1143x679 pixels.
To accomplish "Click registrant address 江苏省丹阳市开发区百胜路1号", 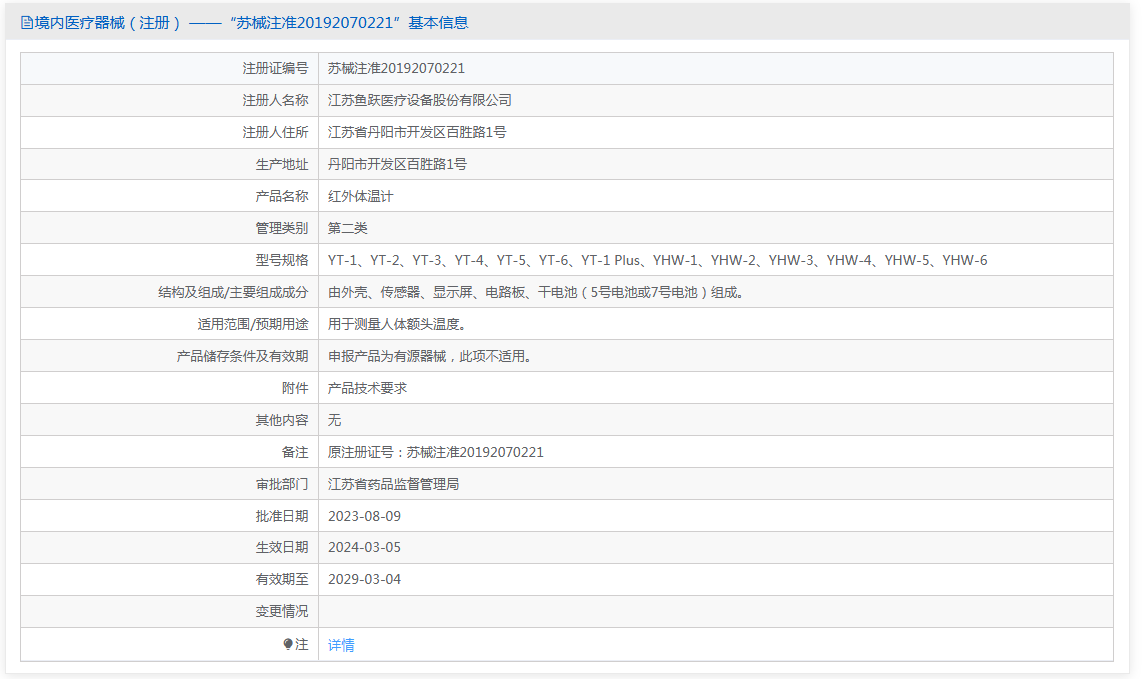I will coord(417,132).
